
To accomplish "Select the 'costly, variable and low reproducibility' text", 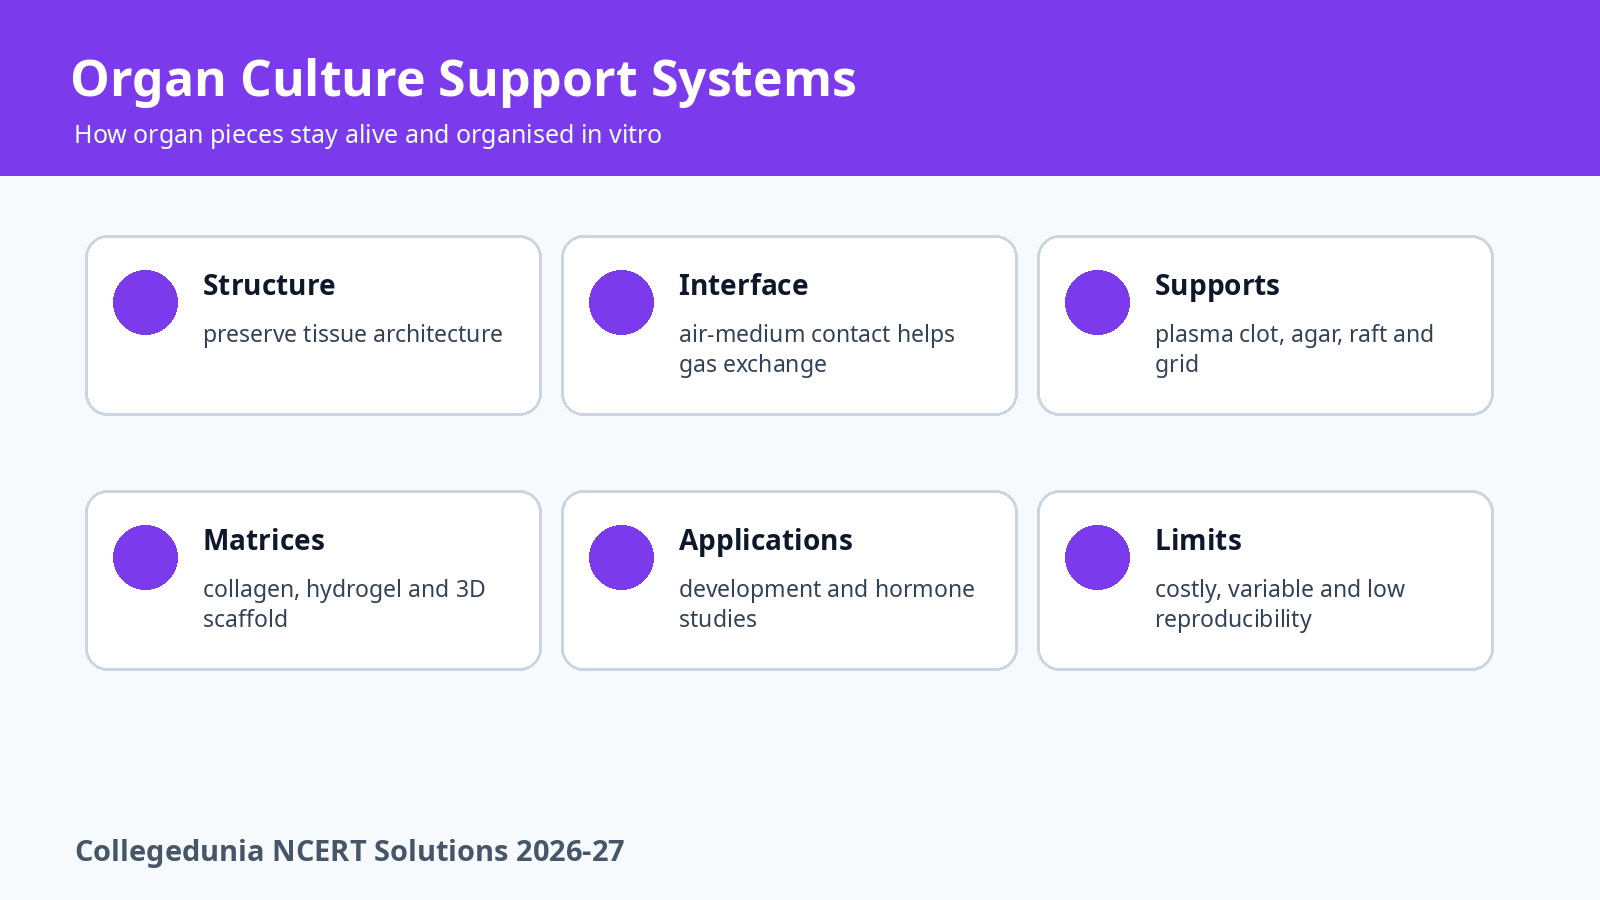I will (1280, 604).
